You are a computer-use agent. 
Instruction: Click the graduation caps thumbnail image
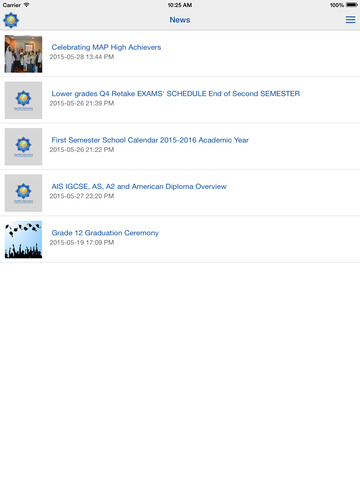23,239
